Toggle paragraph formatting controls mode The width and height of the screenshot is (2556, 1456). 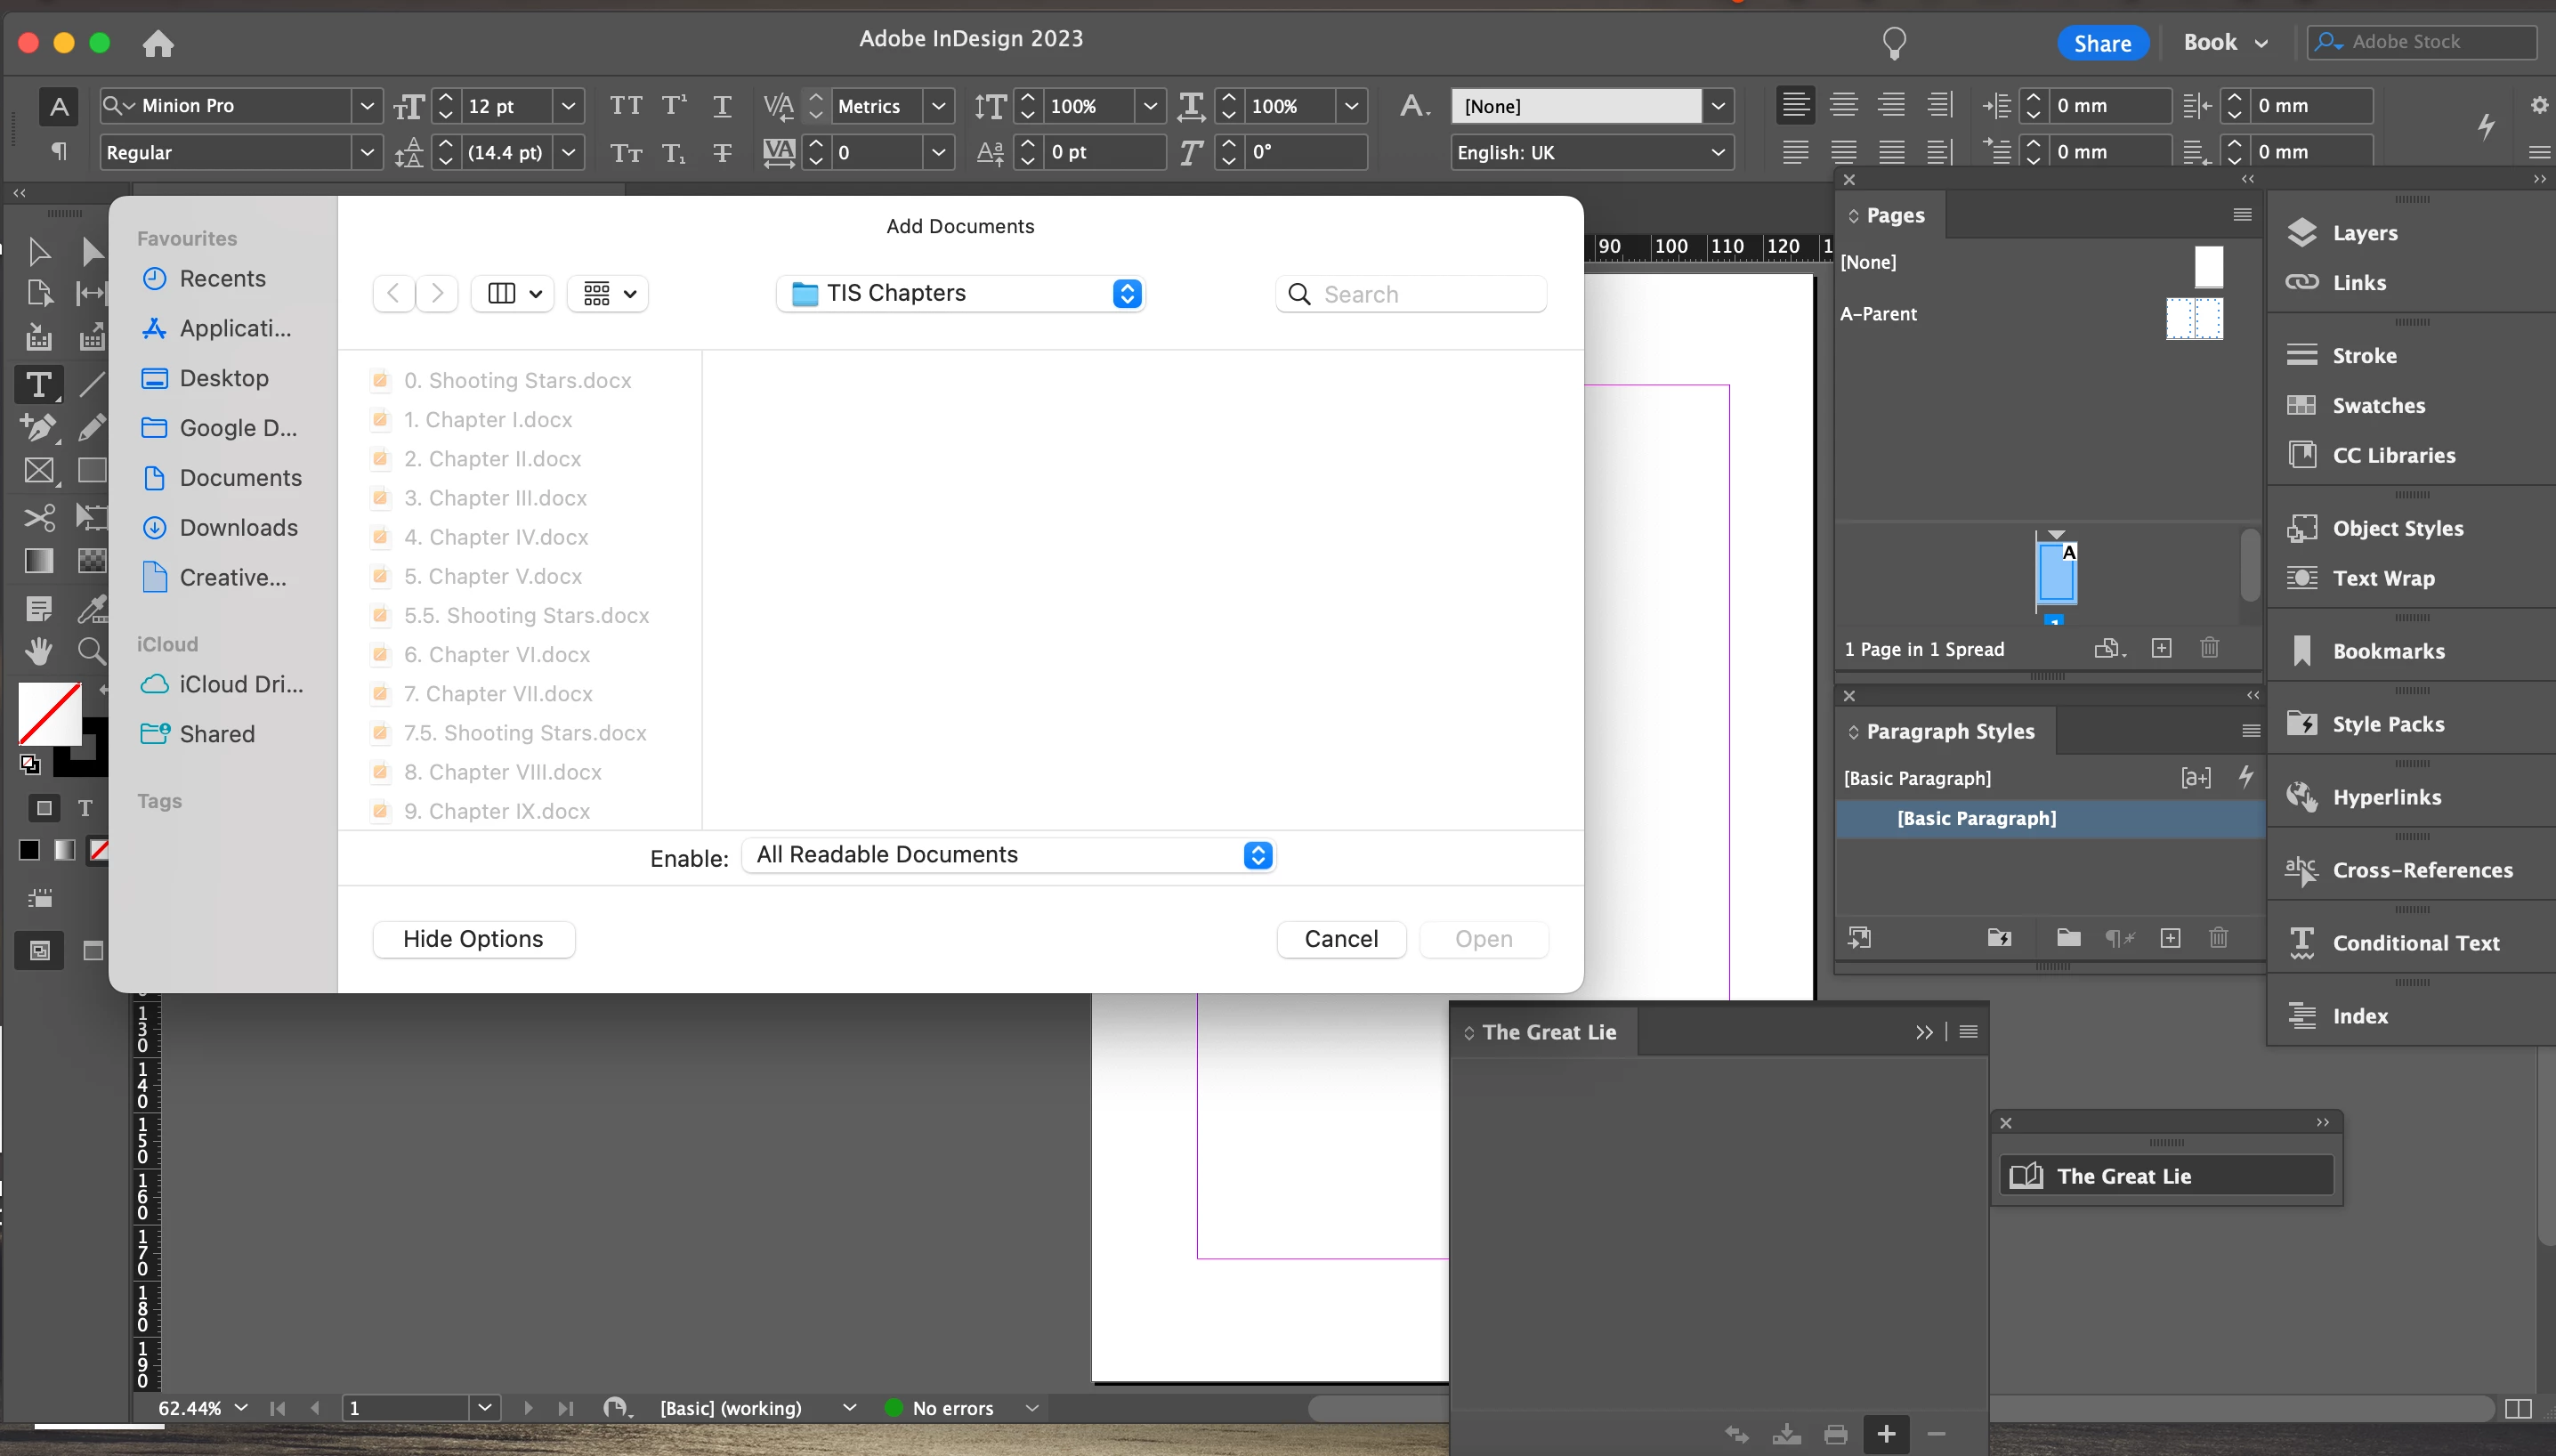click(59, 152)
